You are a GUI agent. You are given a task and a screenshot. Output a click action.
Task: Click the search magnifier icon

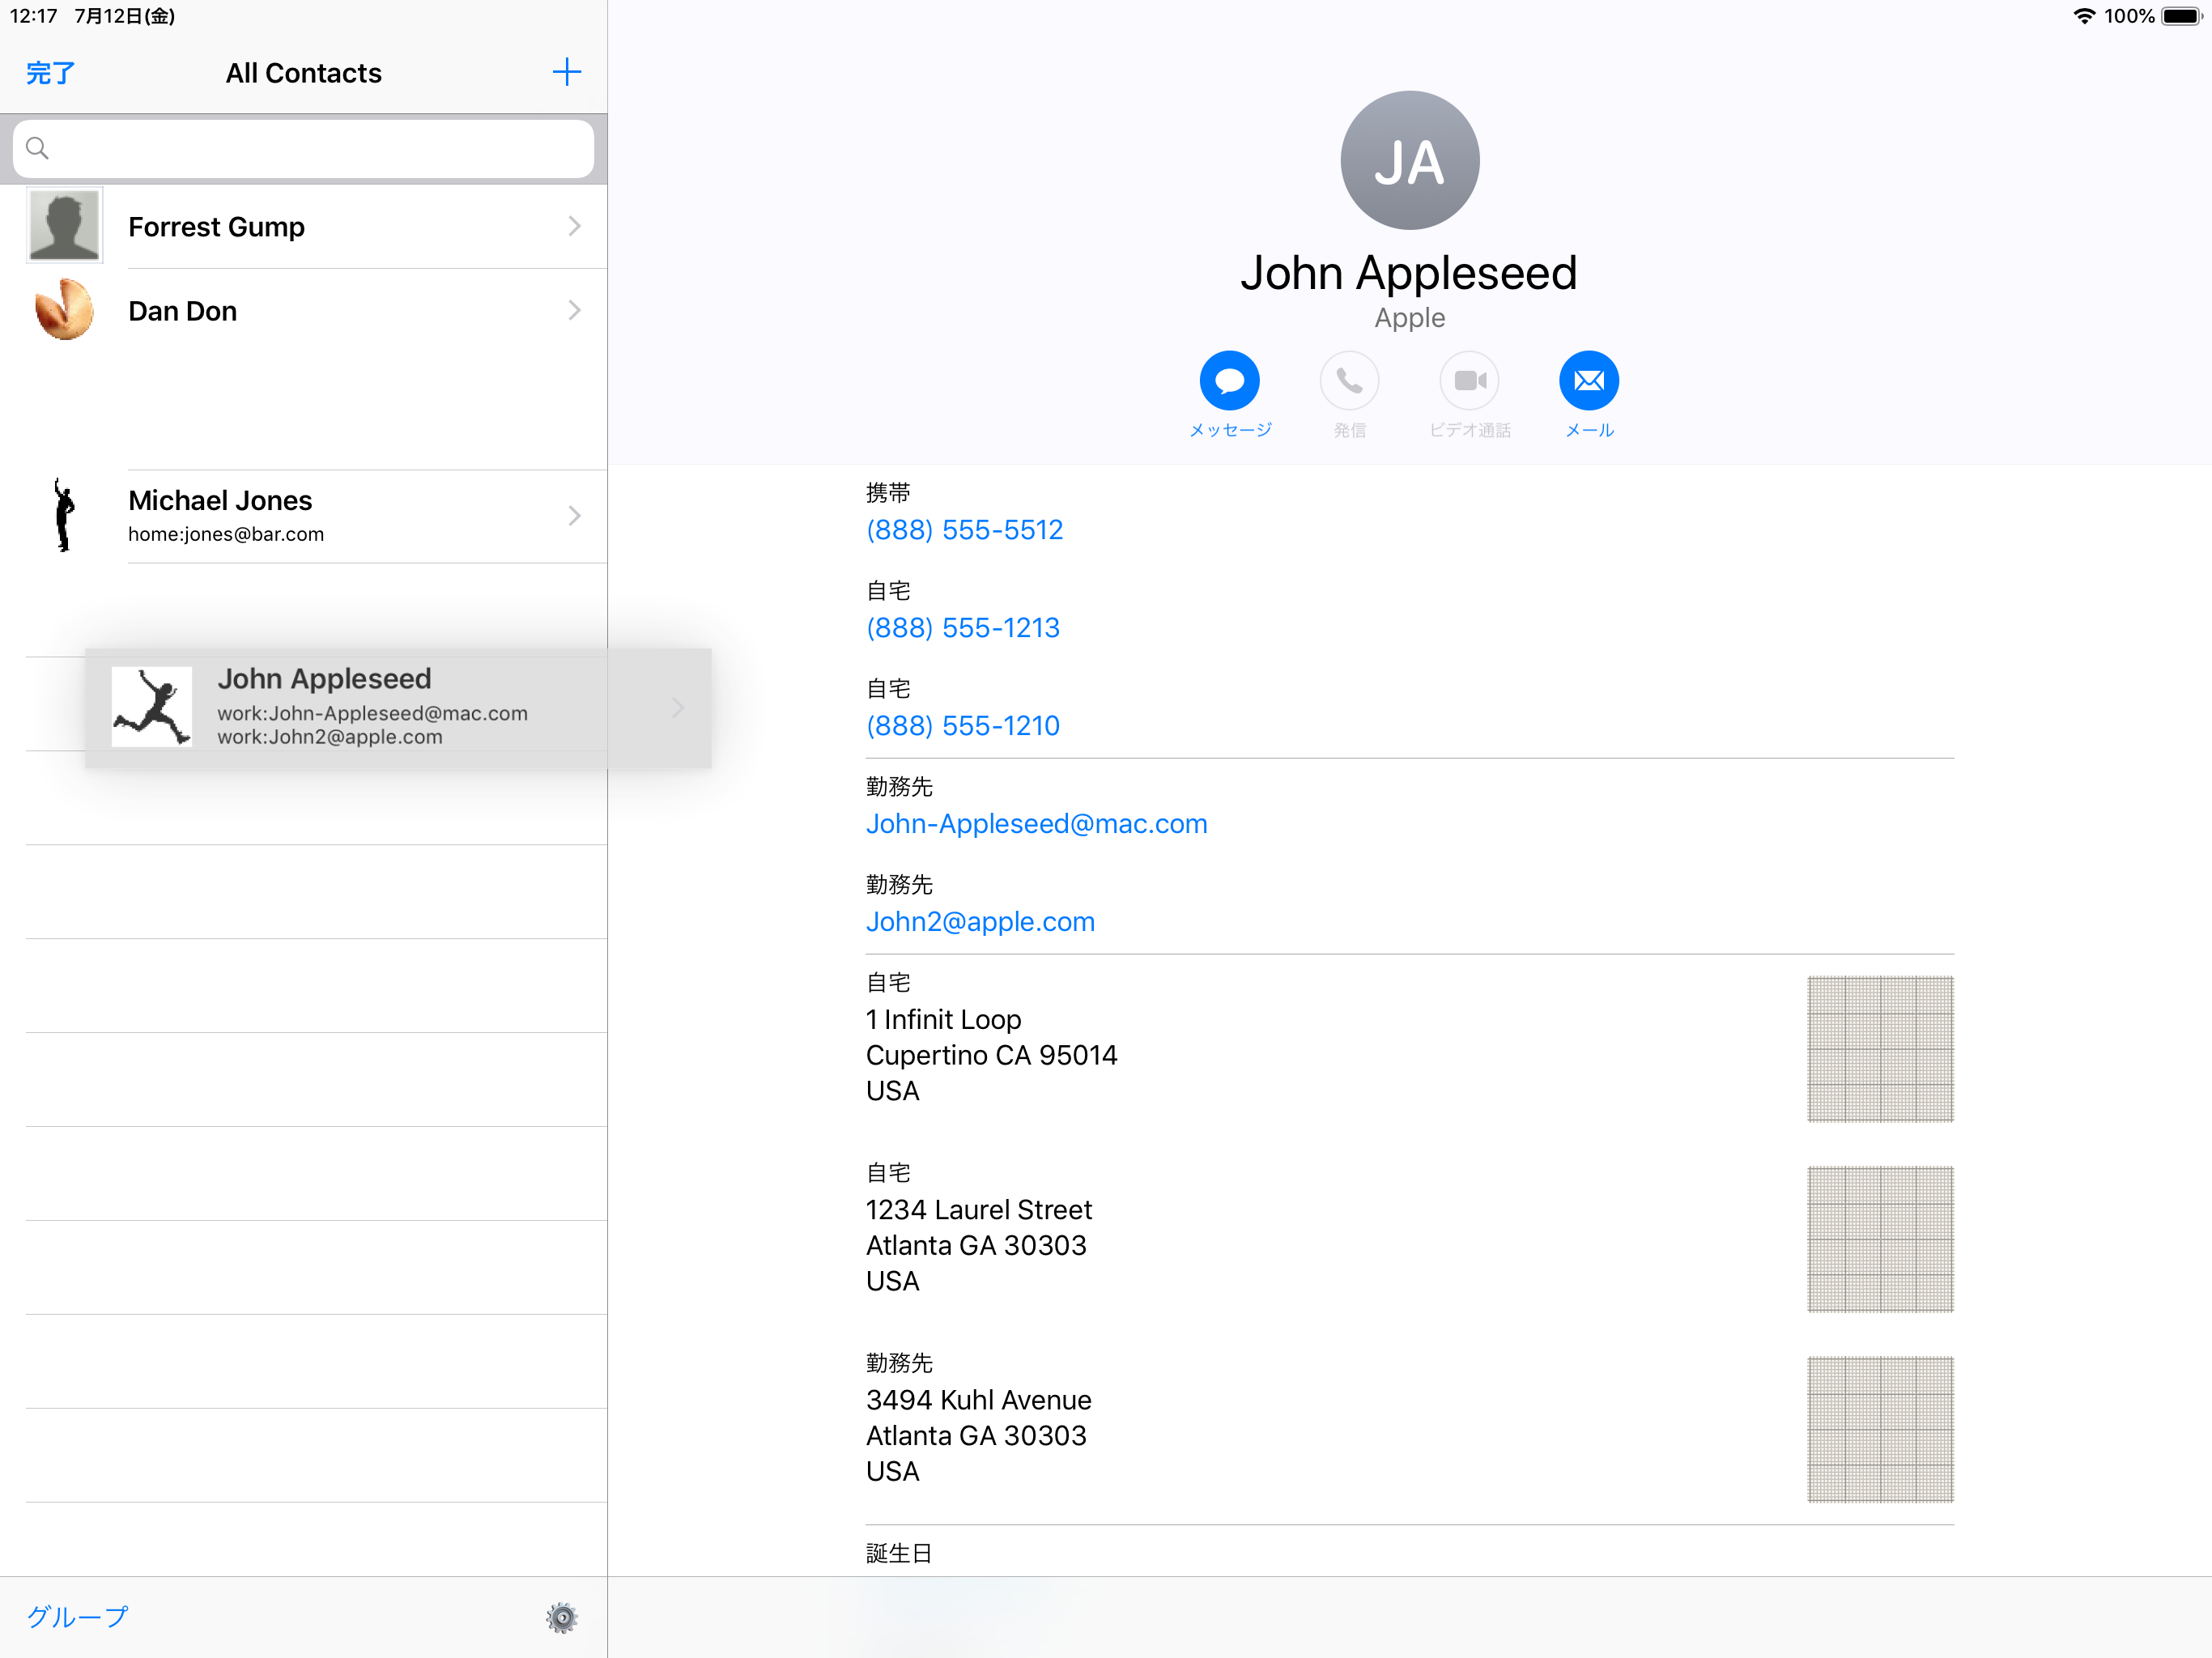[x=37, y=148]
